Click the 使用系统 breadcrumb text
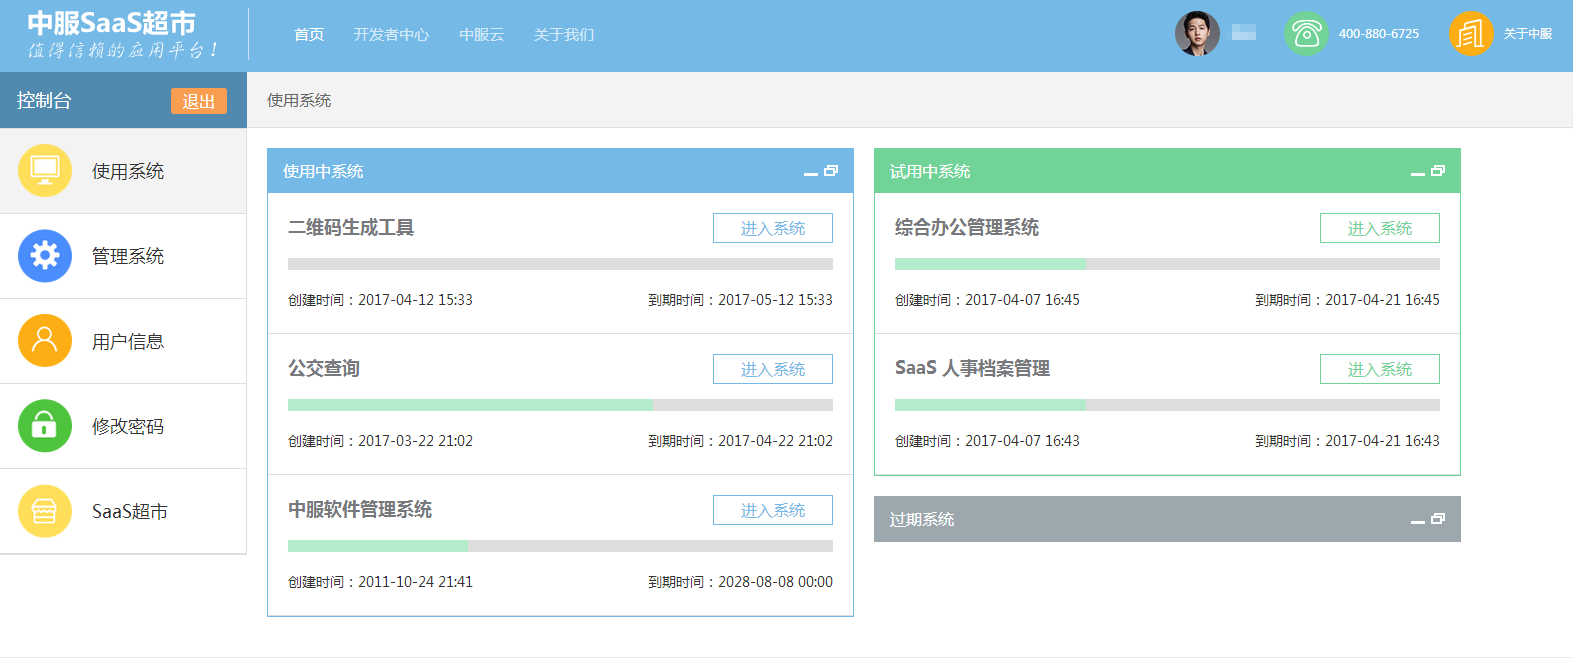 [x=299, y=100]
